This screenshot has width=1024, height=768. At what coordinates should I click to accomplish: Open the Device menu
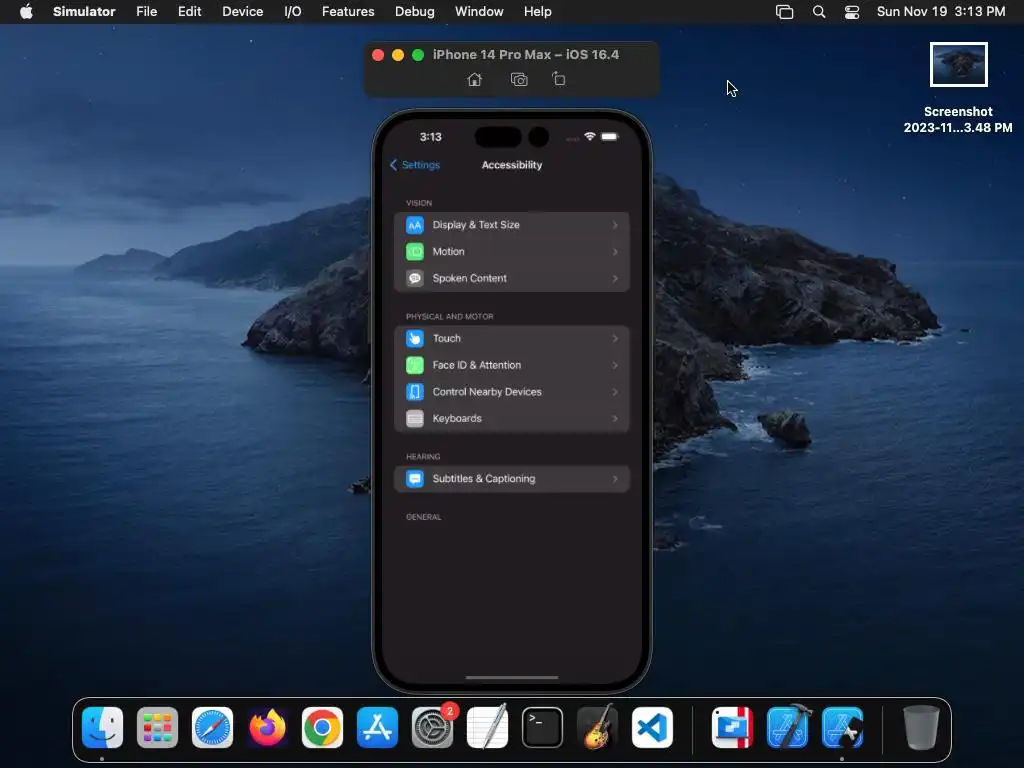click(242, 12)
